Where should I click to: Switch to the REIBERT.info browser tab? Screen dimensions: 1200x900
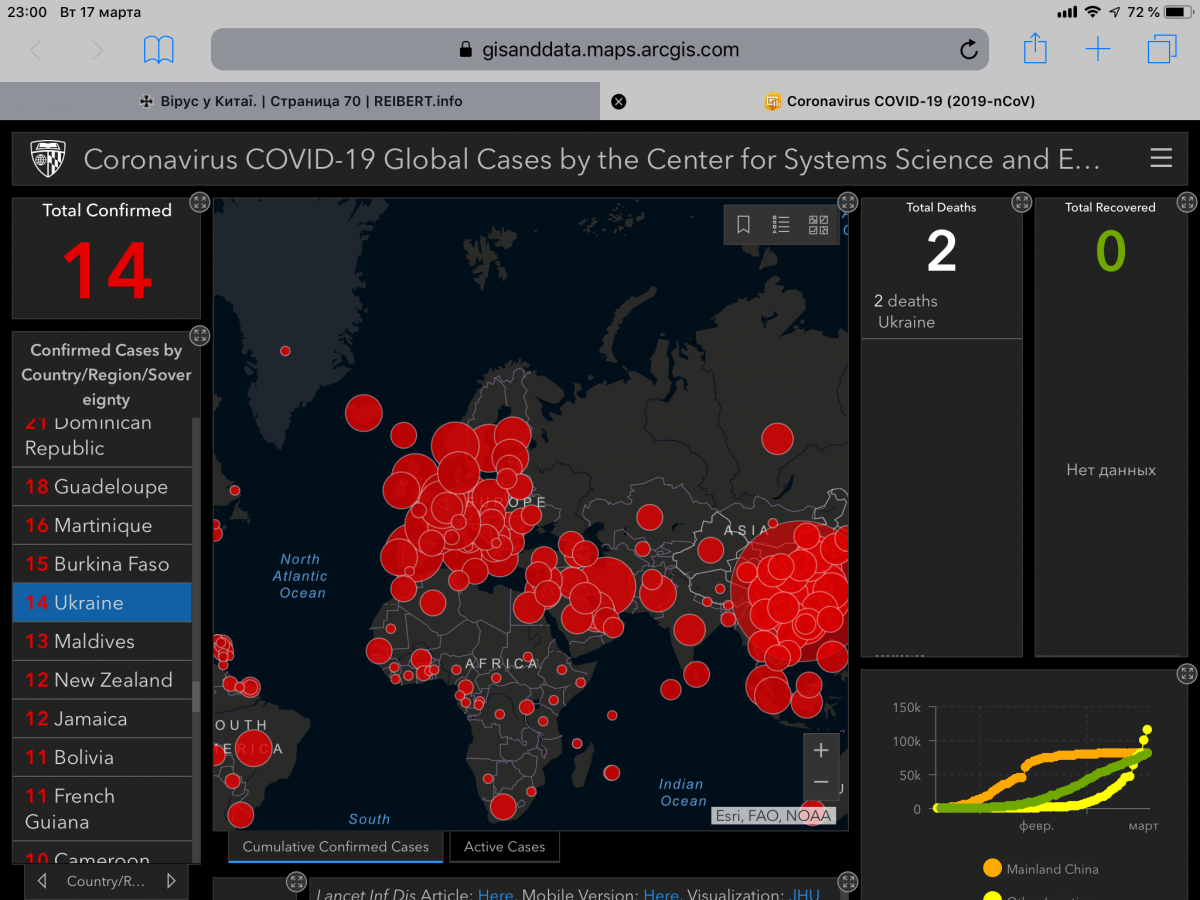point(300,101)
